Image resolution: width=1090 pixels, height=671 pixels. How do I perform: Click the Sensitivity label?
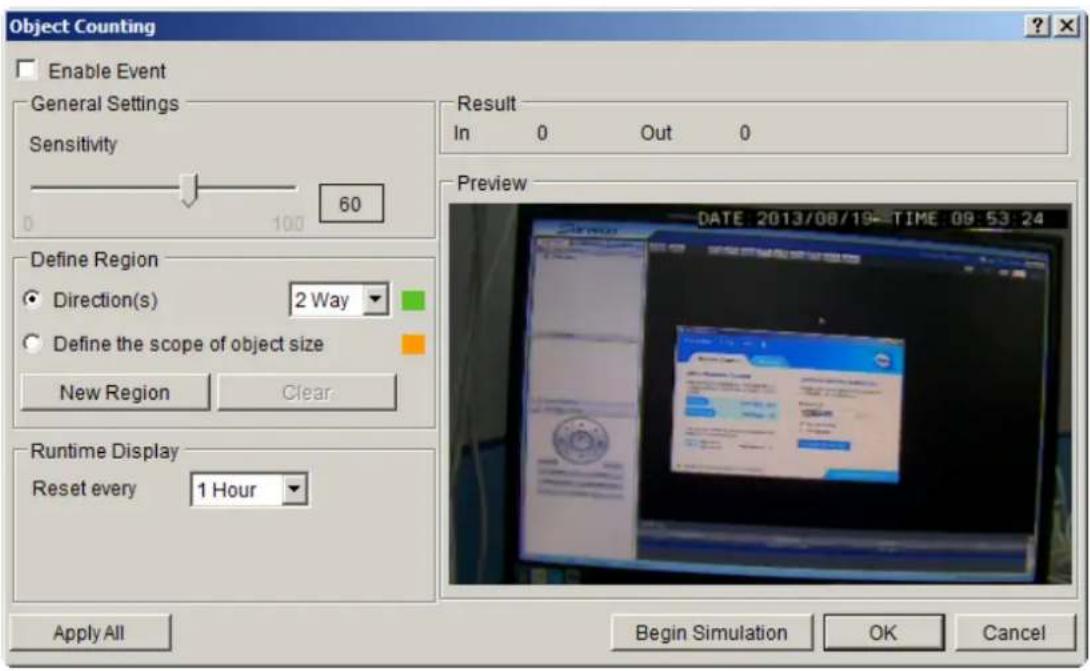coord(73,145)
